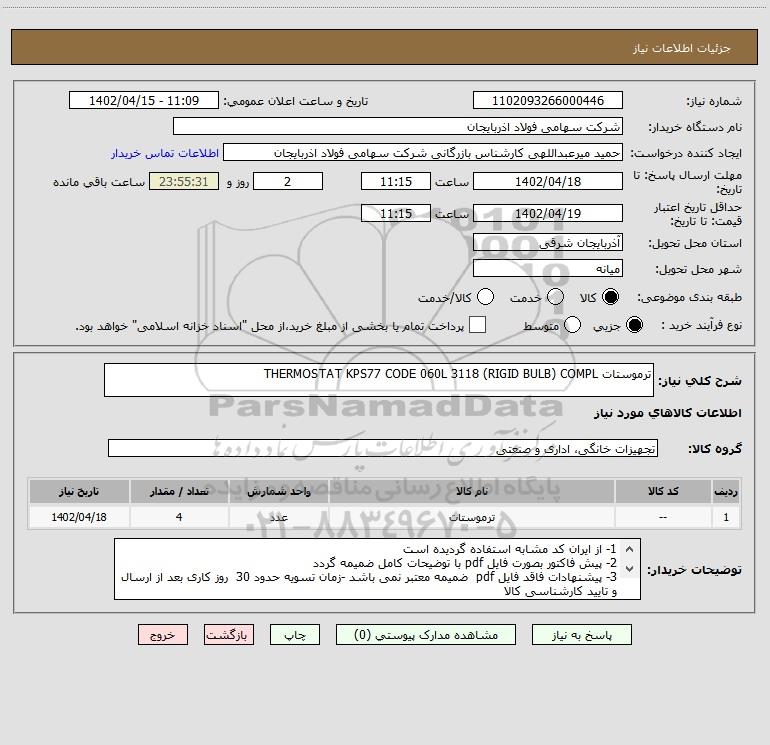Click the ترموستات item name cell
Screen dimensions: 770x745
tap(471, 517)
